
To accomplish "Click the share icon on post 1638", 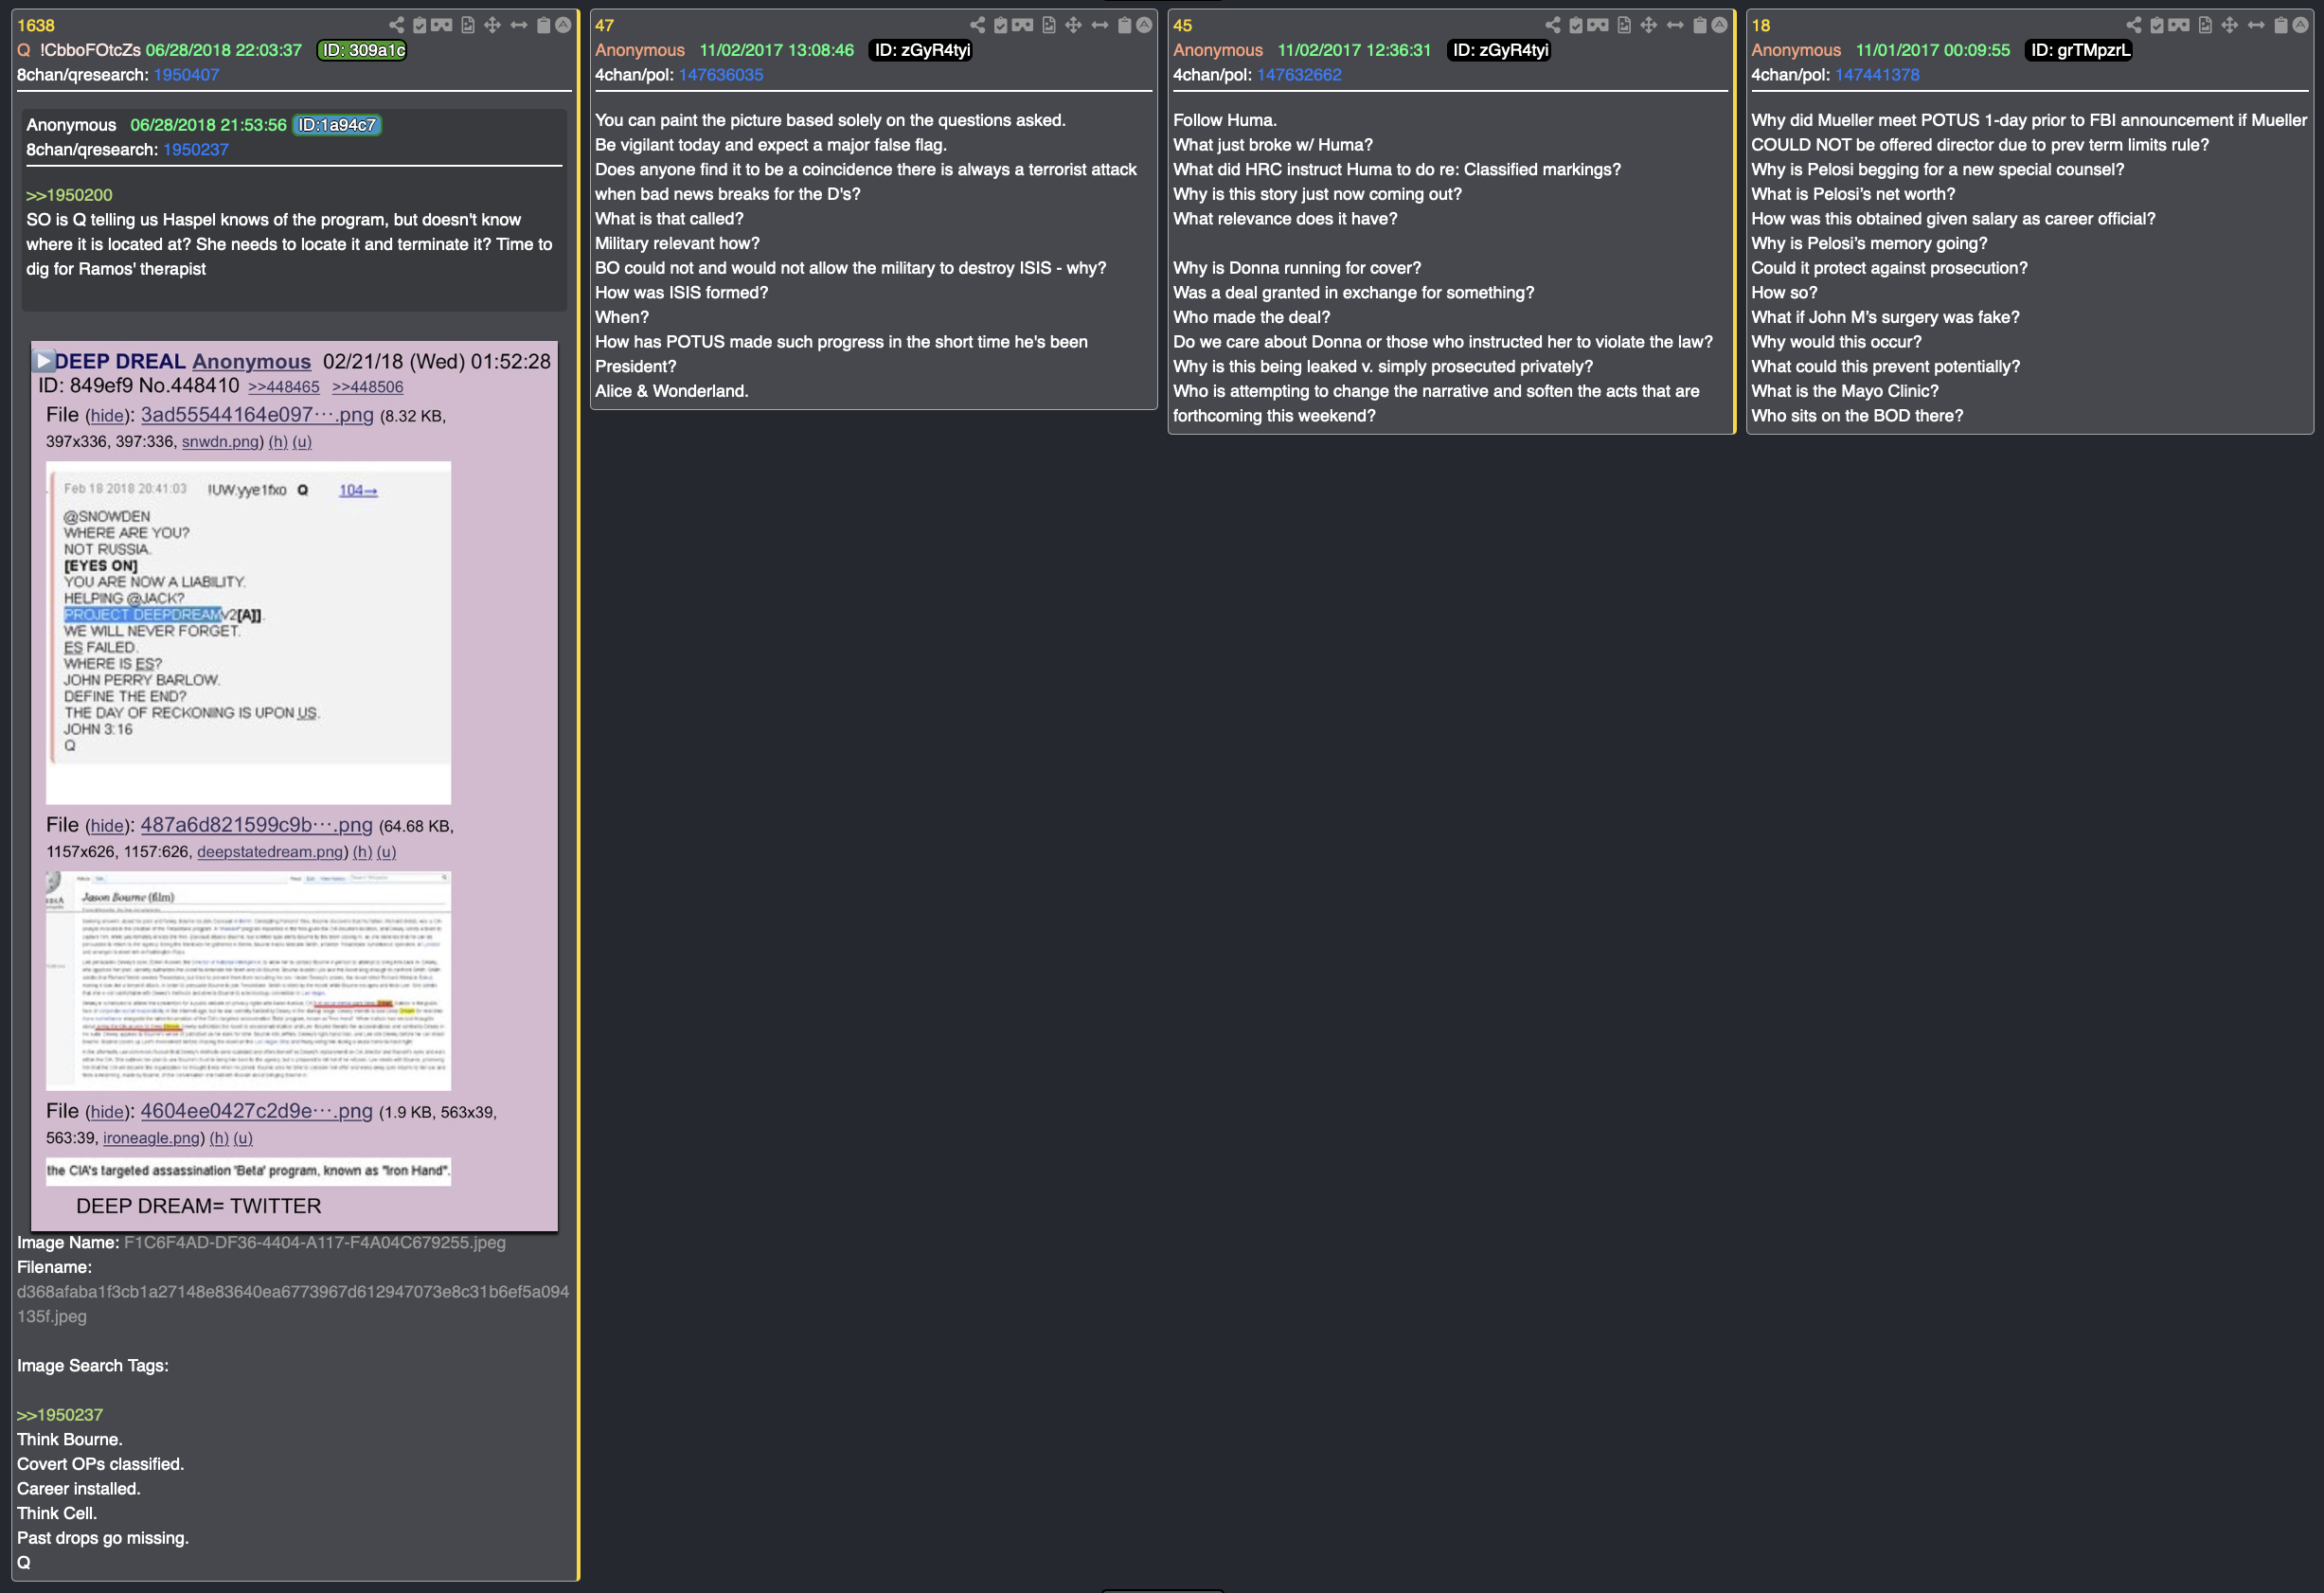I will [397, 25].
